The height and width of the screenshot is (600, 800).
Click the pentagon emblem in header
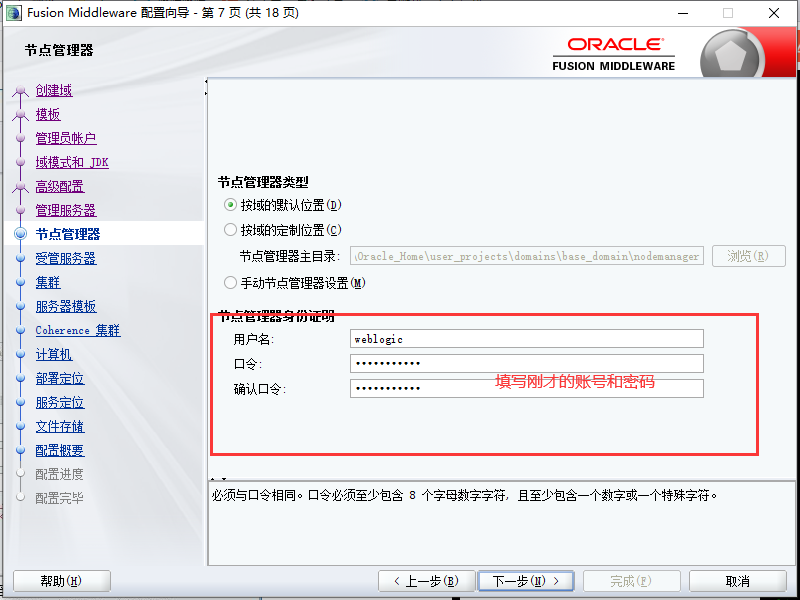[x=731, y=57]
